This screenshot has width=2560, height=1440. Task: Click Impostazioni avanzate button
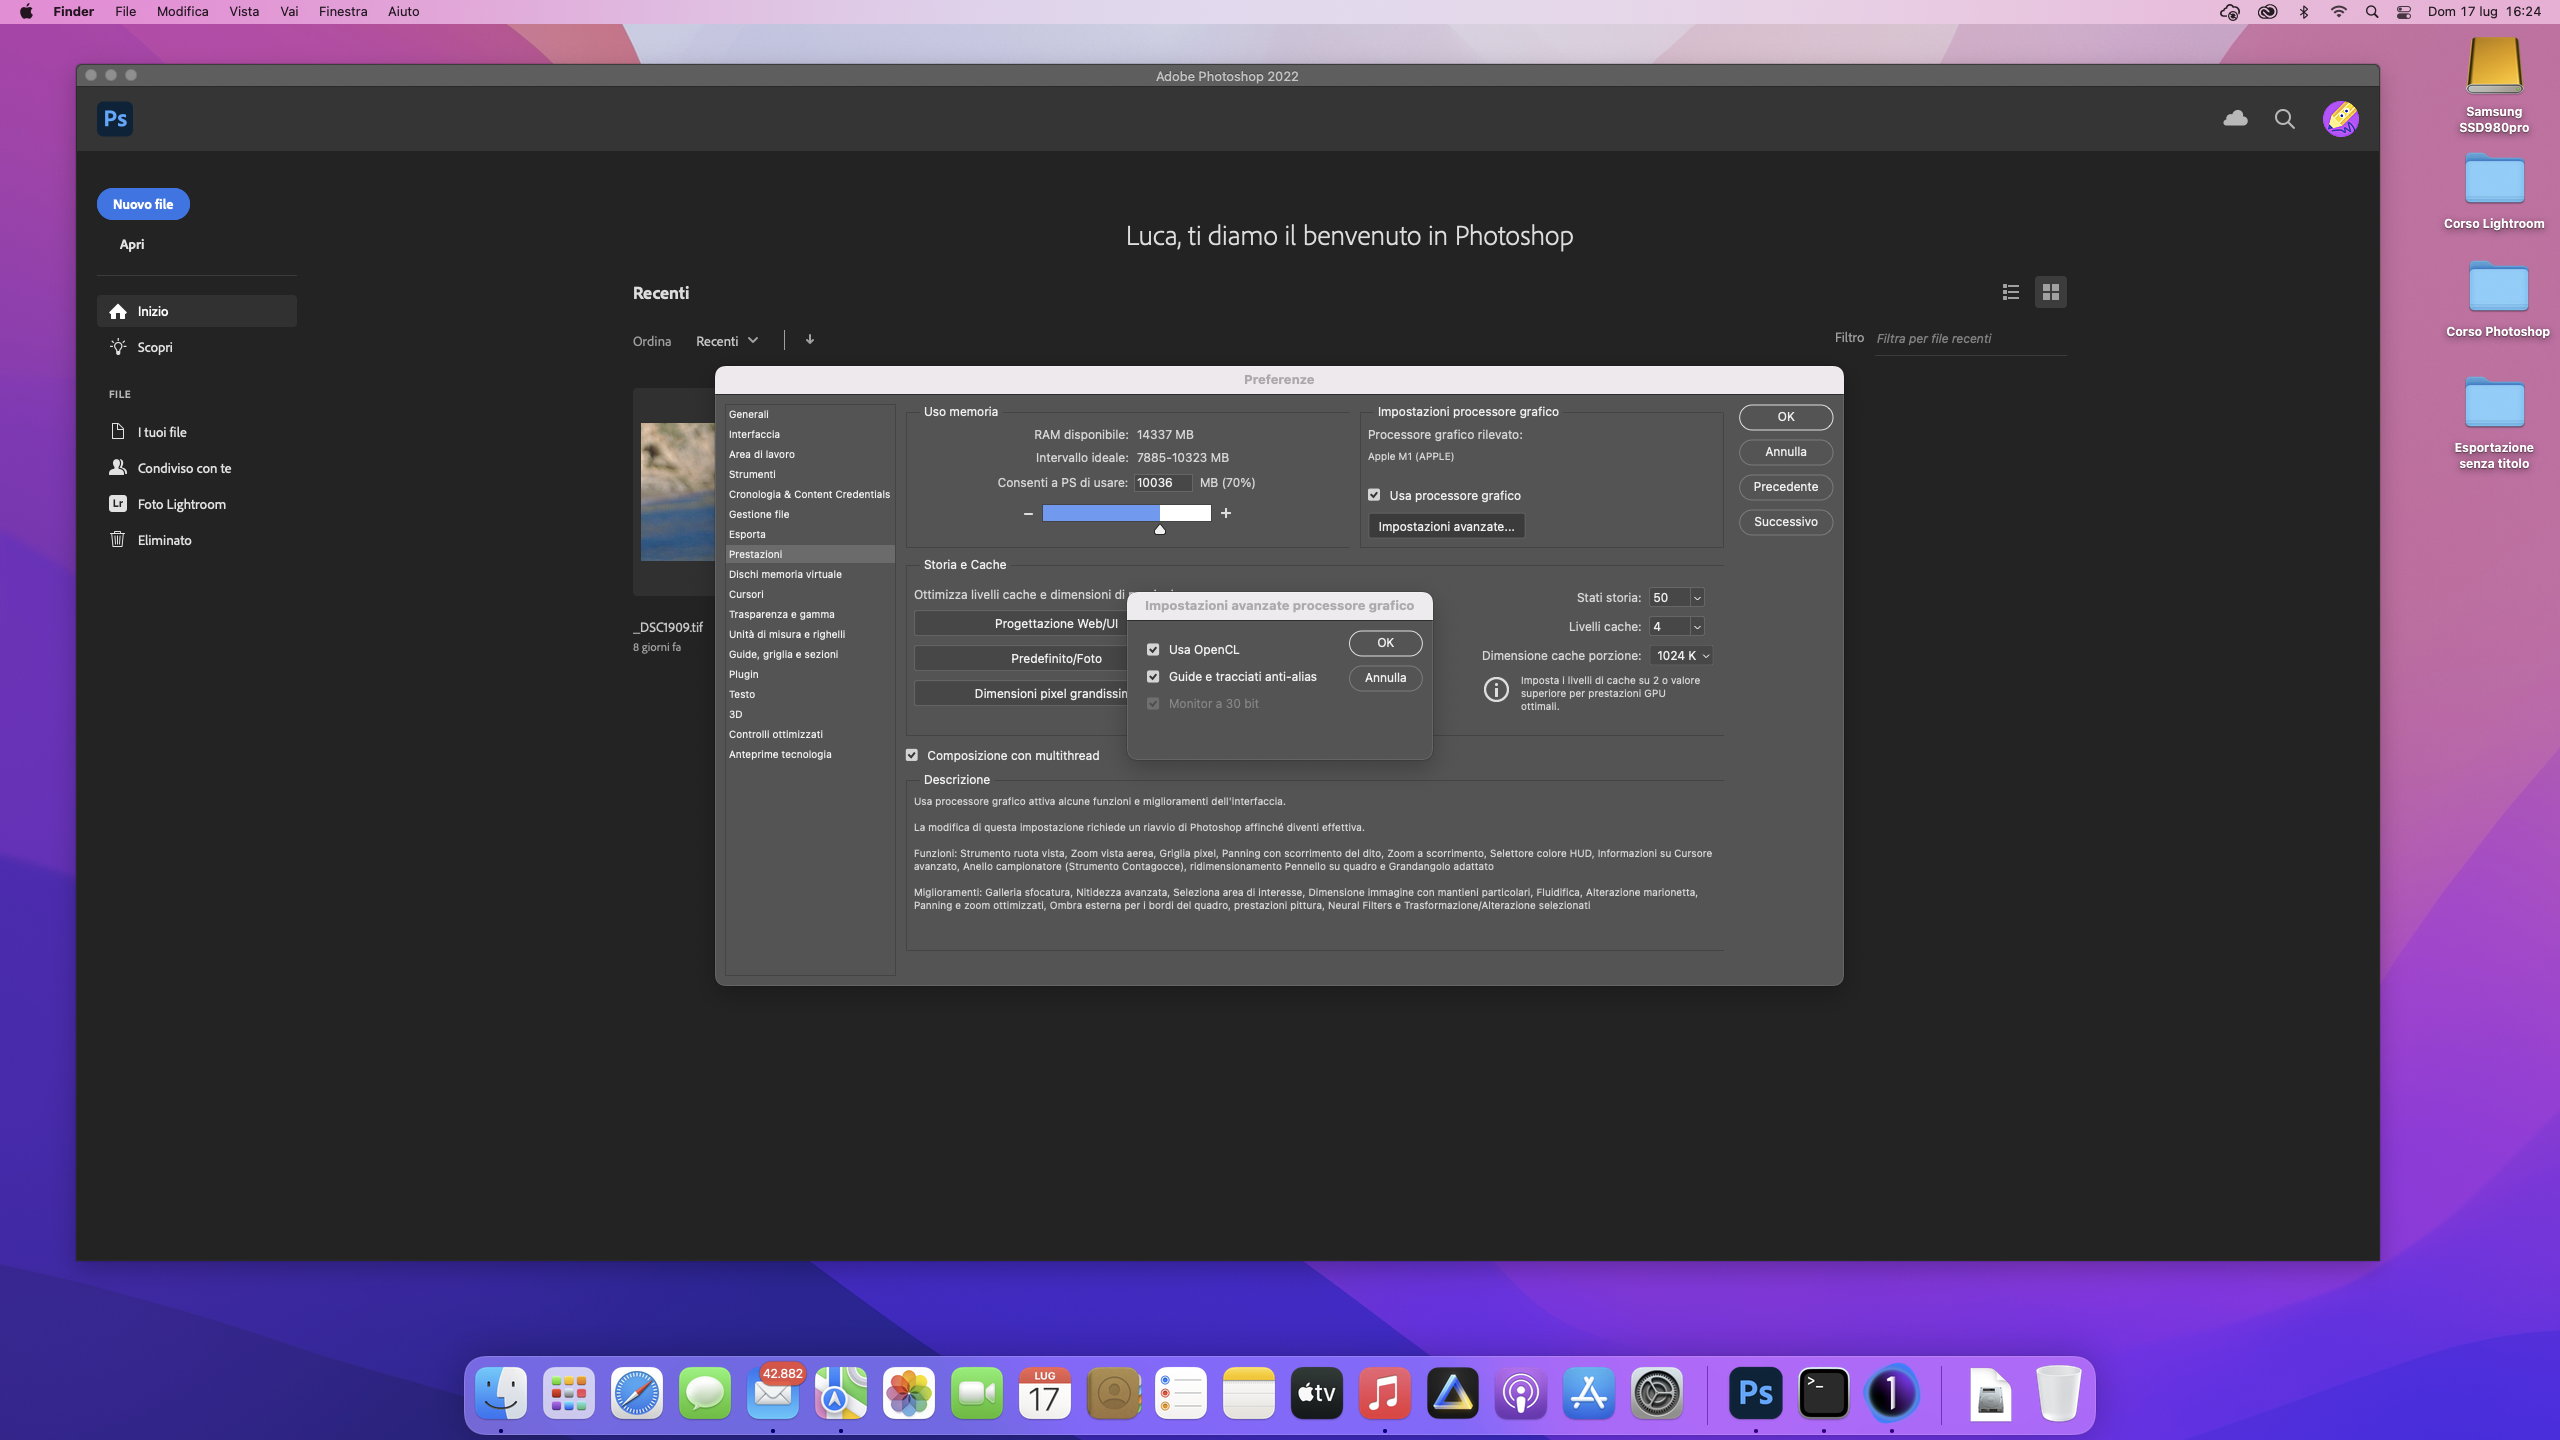coord(1446,526)
